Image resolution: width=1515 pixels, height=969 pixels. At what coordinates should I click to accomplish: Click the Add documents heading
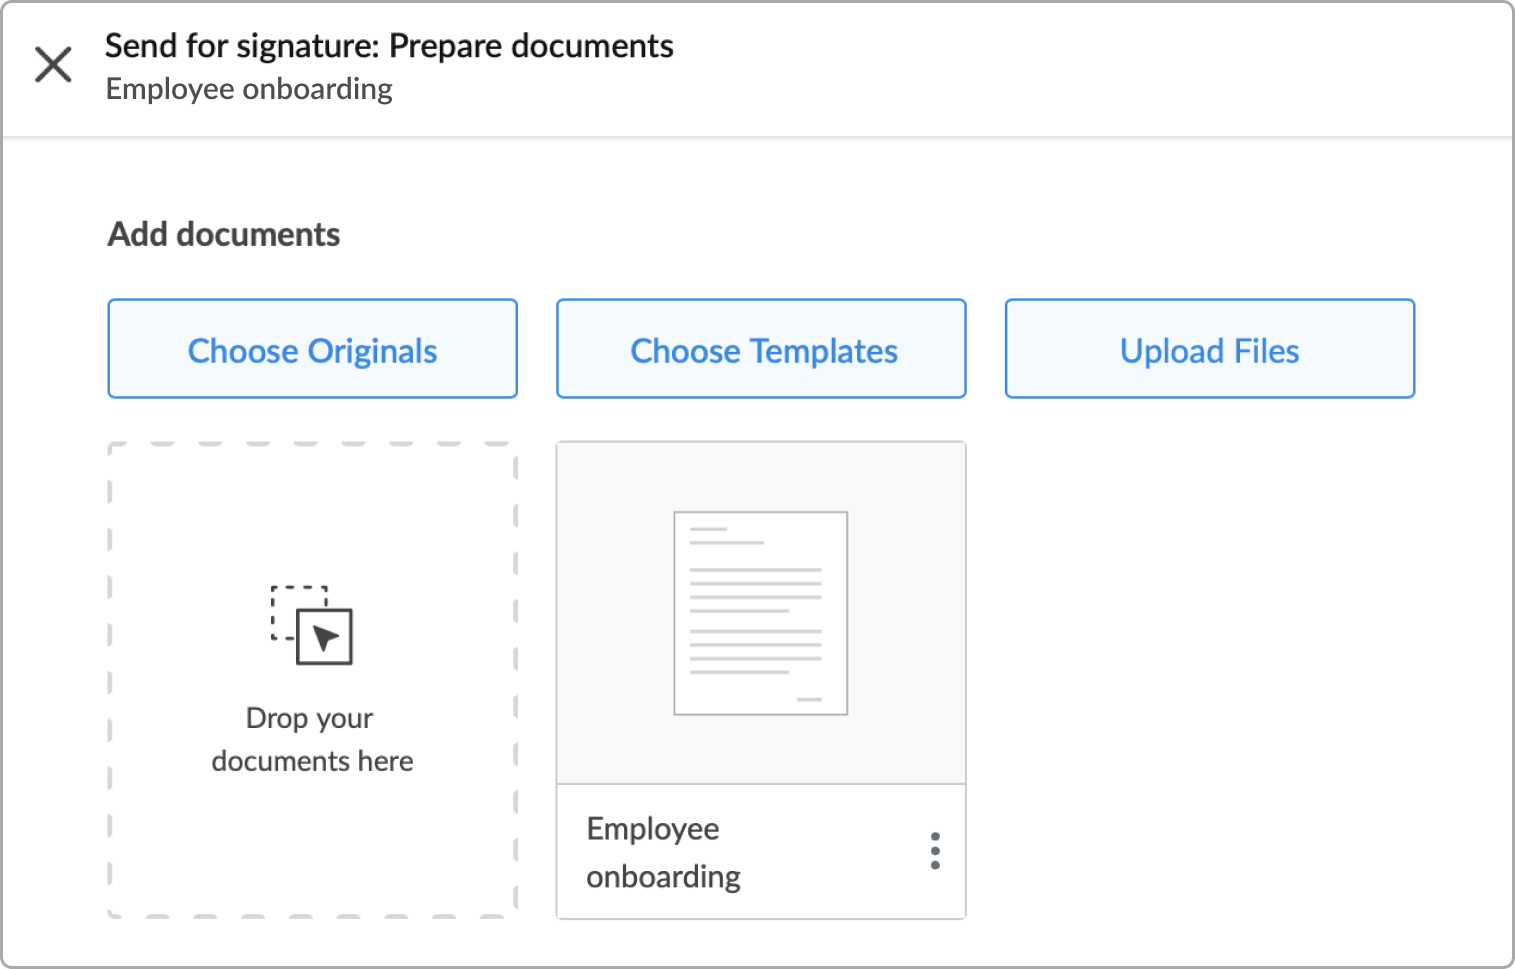pyautogui.click(x=224, y=234)
